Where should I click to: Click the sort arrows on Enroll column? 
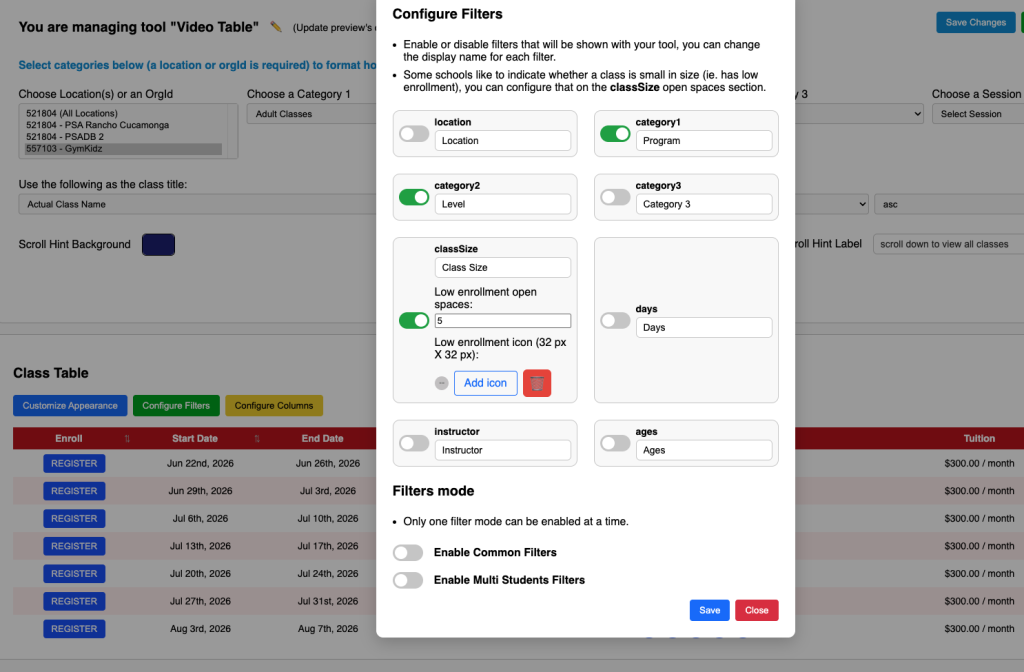(127, 439)
